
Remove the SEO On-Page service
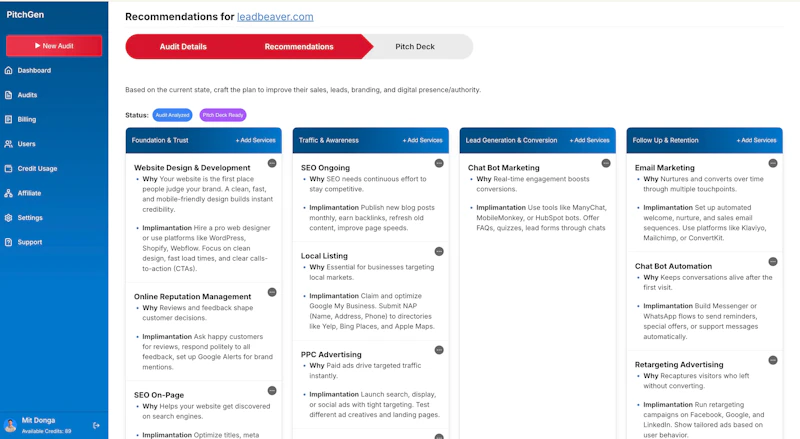272,391
